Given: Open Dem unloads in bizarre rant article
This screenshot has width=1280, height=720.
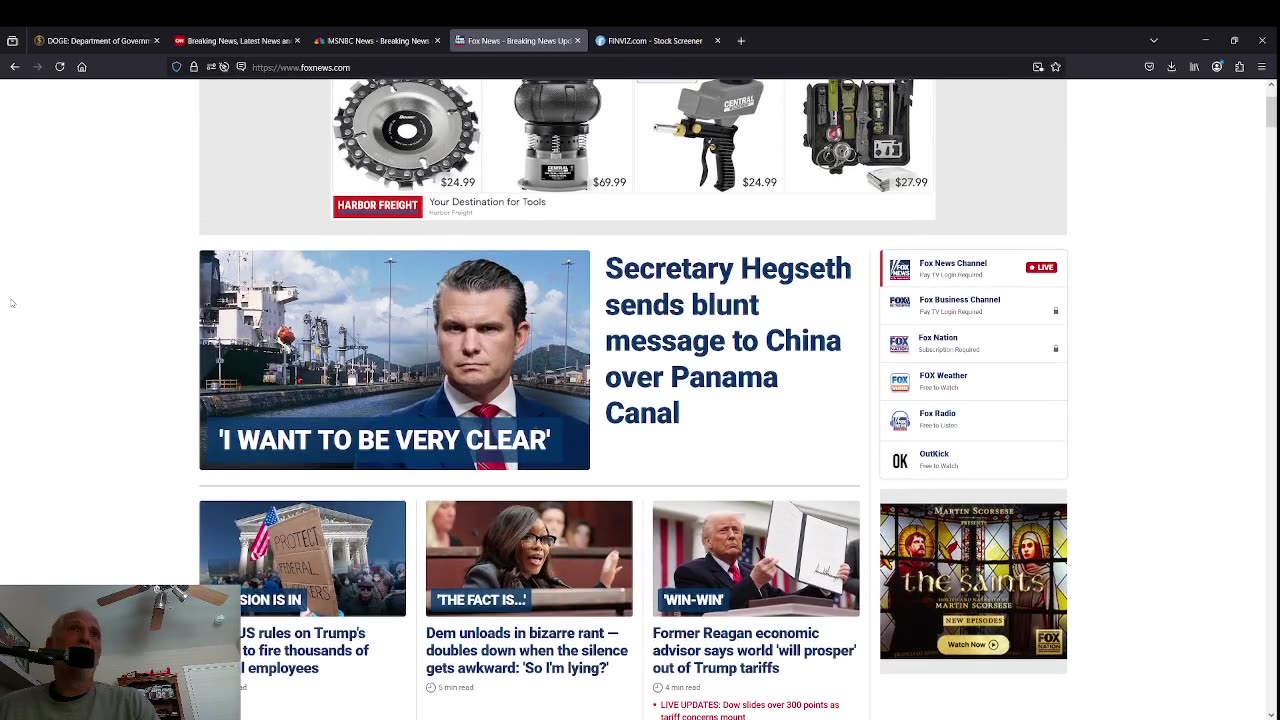Looking at the screenshot, I should click(x=527, y=650).
